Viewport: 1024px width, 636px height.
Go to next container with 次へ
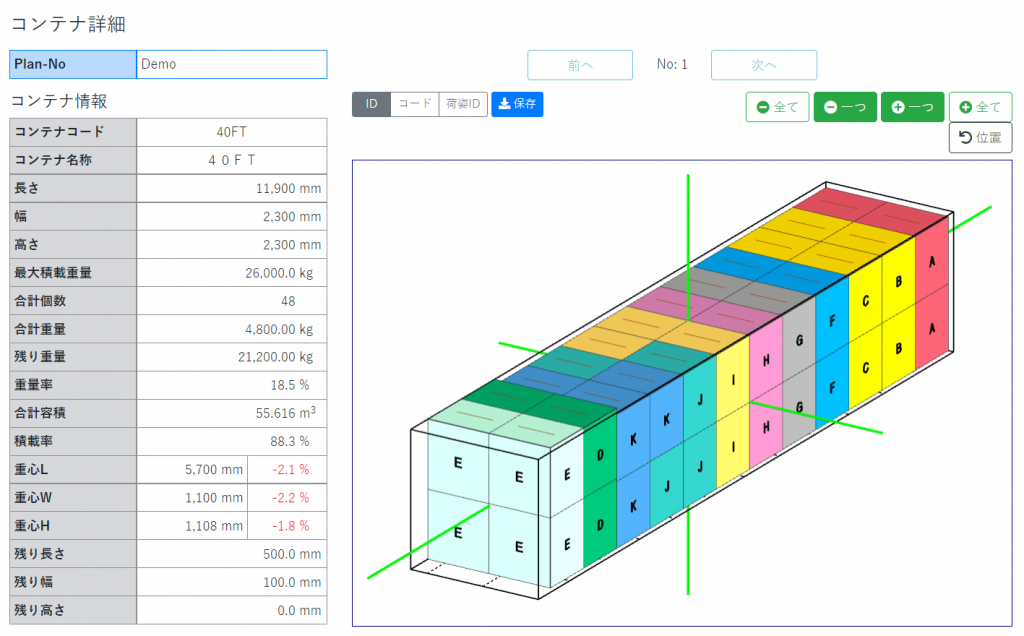[x=763, y=65]
